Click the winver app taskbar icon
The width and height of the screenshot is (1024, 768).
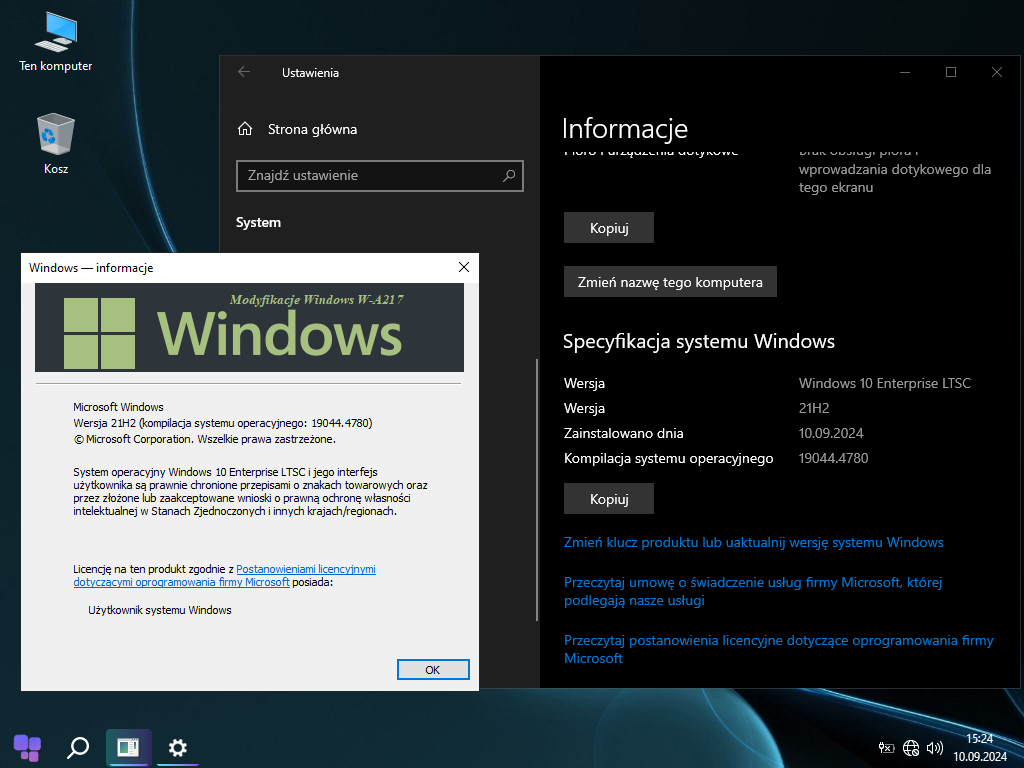(x=128, y=747)
